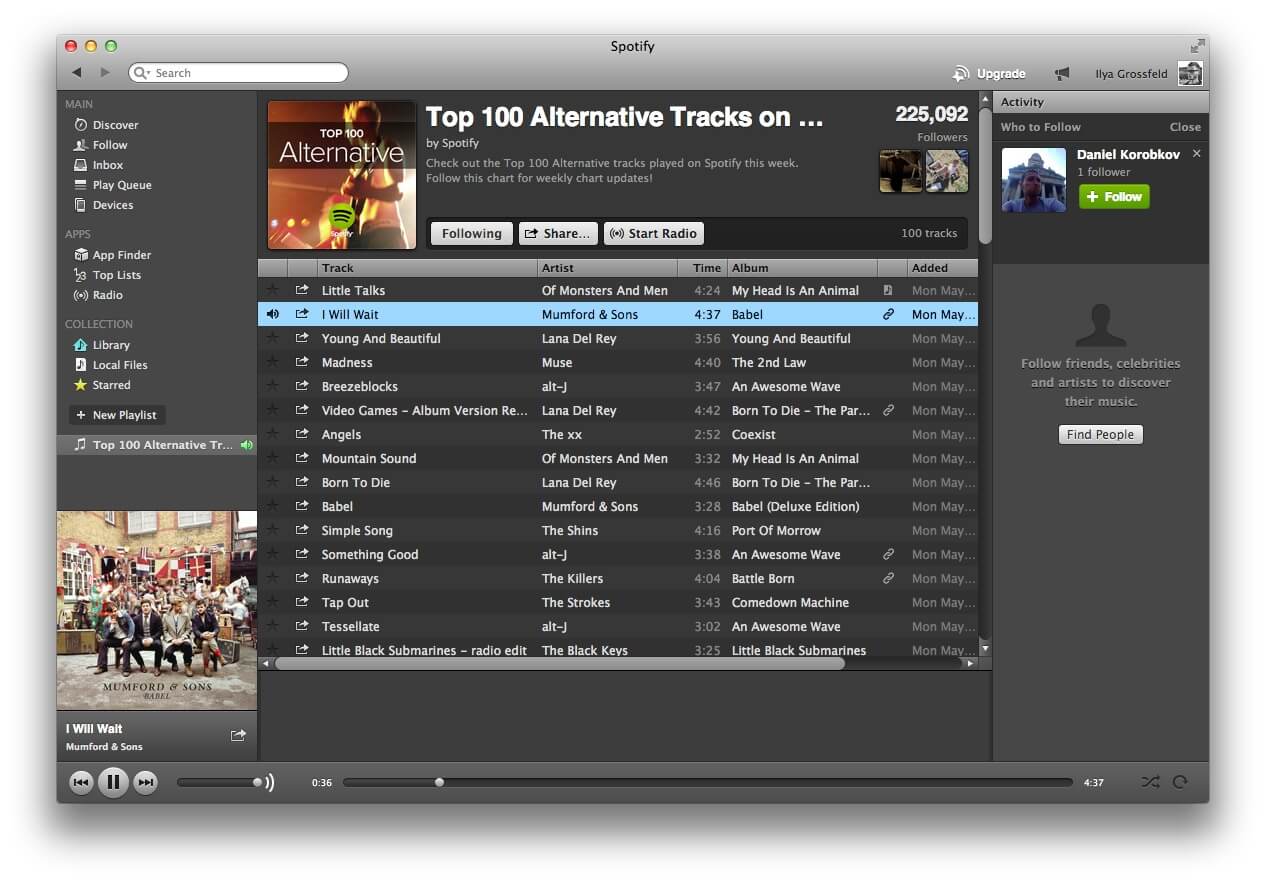Select Top 100 Alternative playlist in sidebar

(157, 445)
